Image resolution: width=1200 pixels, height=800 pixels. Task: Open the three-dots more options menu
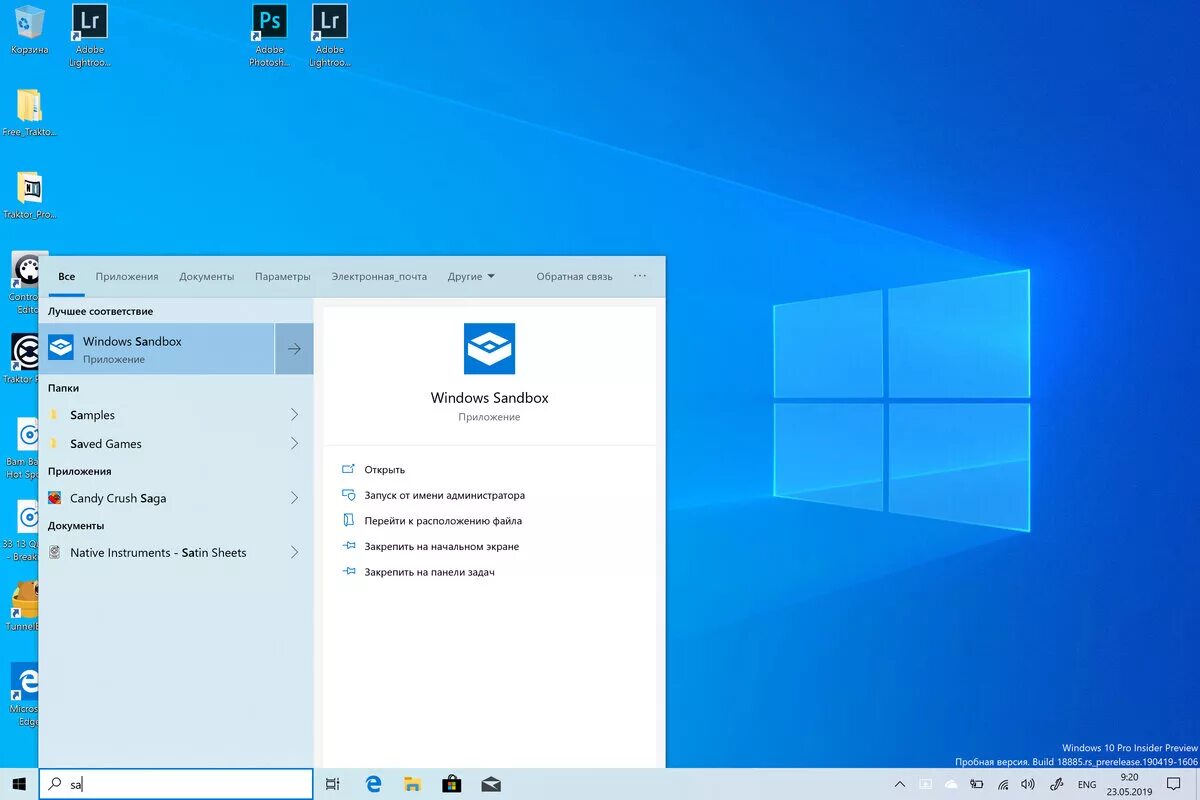pyautogui.click(x=640, y=276)
